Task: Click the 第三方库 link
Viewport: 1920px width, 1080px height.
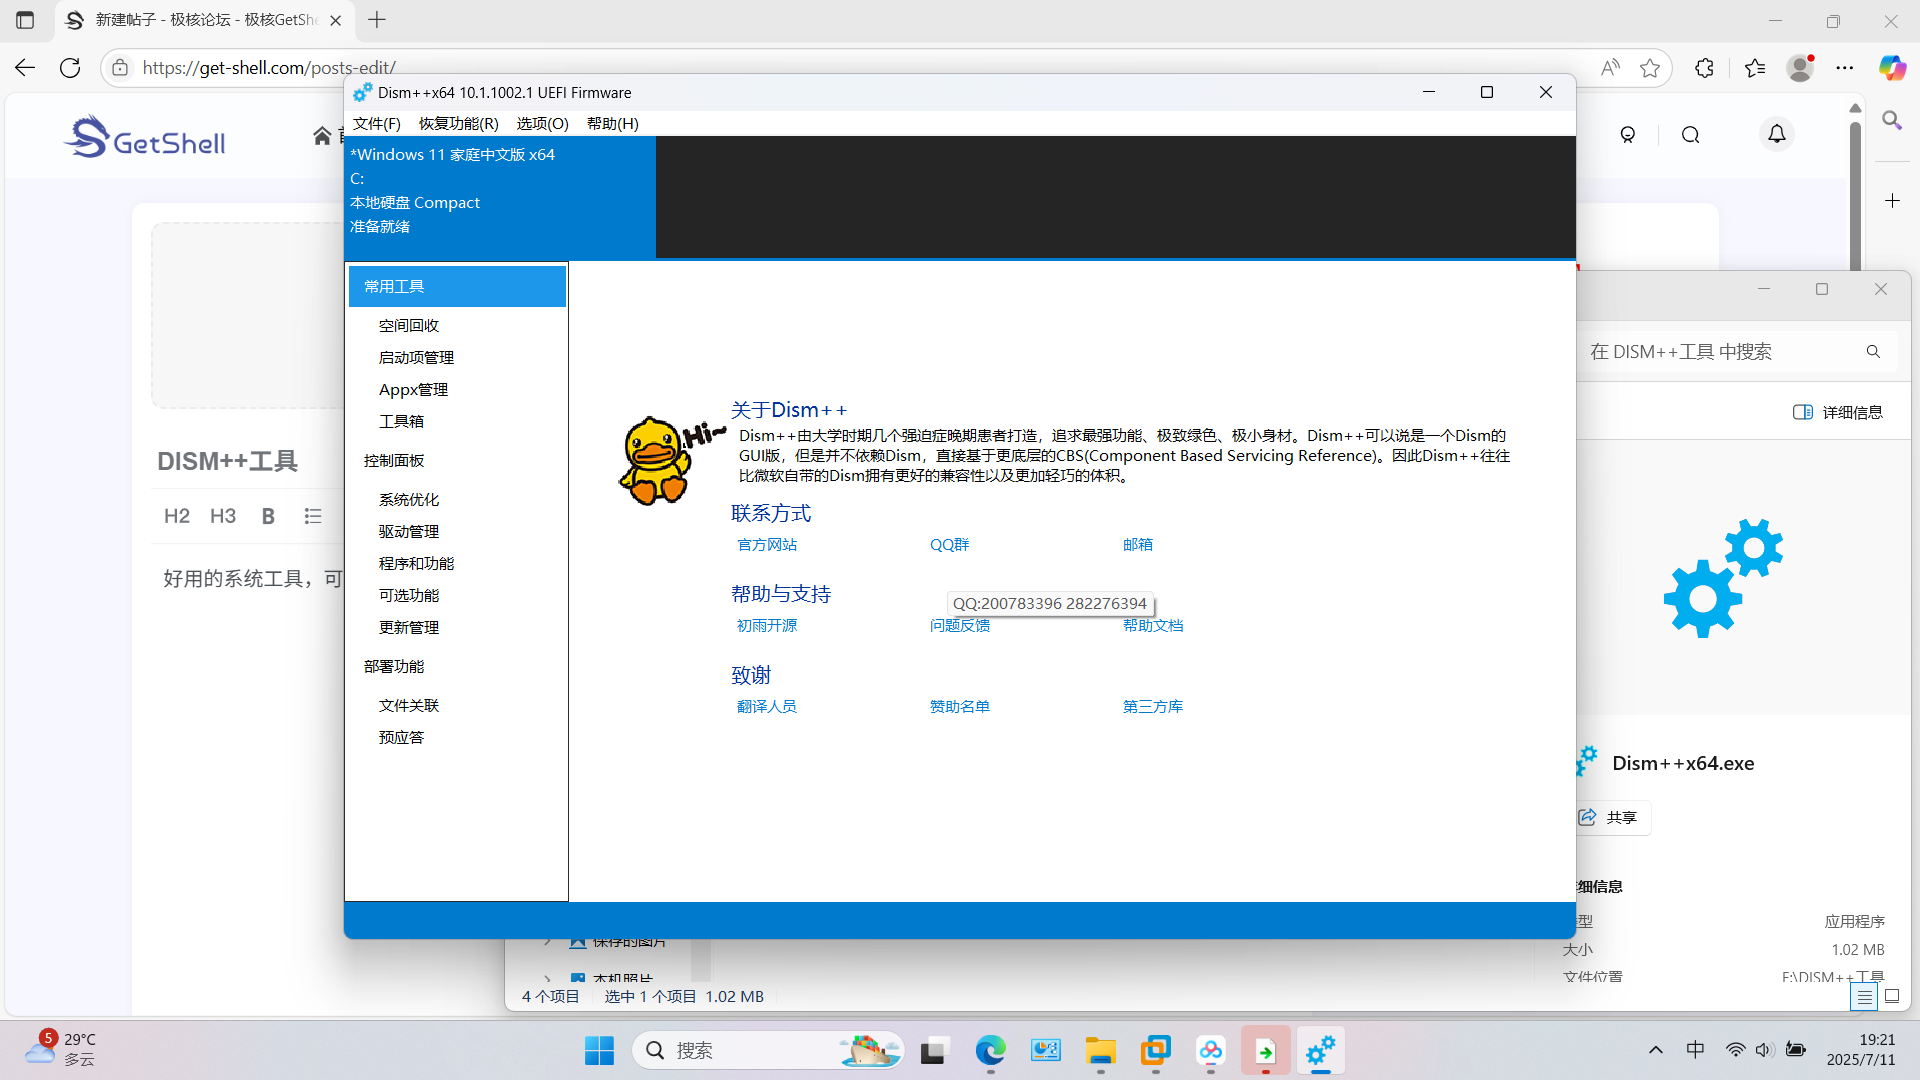Action: (x=1153, y=706)
